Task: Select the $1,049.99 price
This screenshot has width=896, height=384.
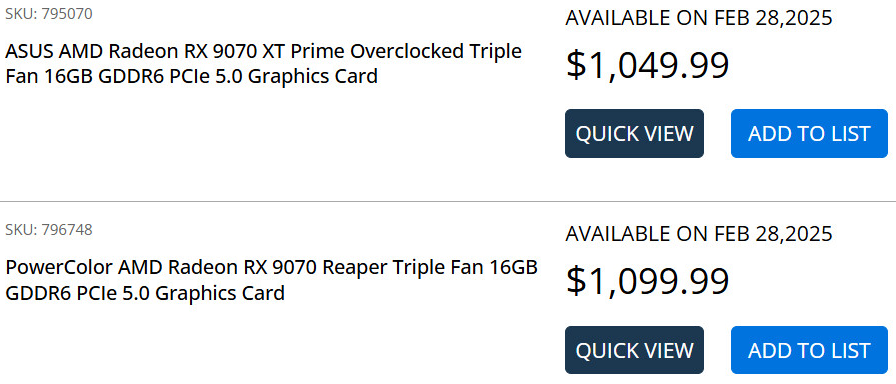Action: 647,65
